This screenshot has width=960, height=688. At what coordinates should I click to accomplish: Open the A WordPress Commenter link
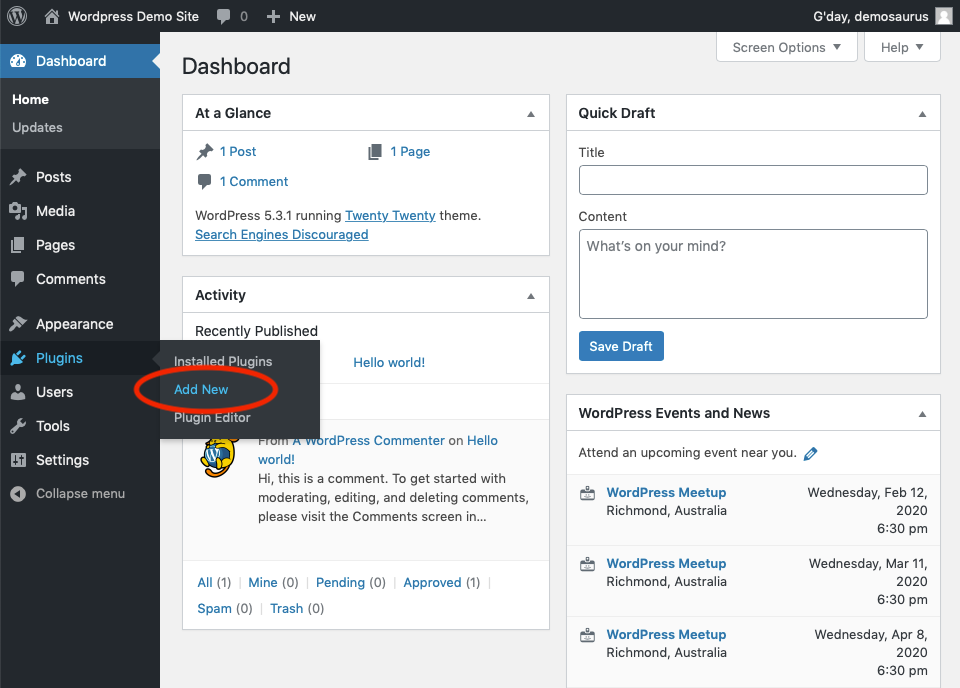(369, 440)
